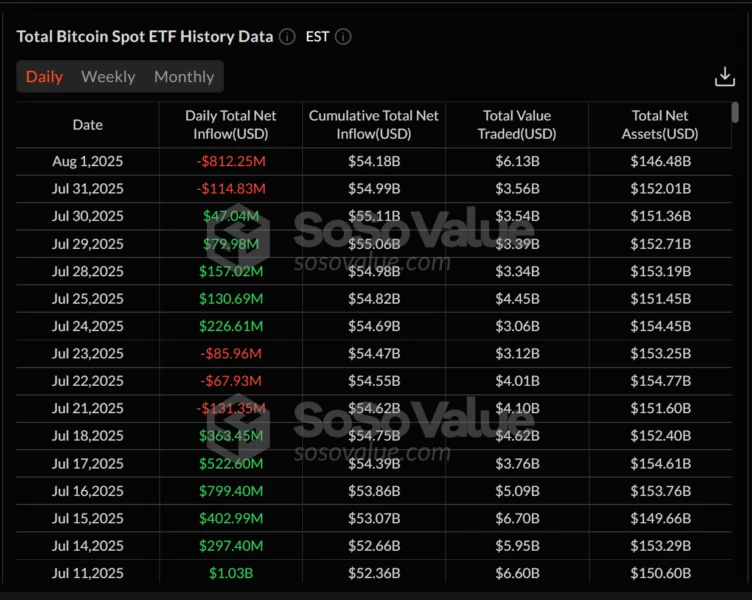Click the $522.60M inflow value

coord(231,463)
